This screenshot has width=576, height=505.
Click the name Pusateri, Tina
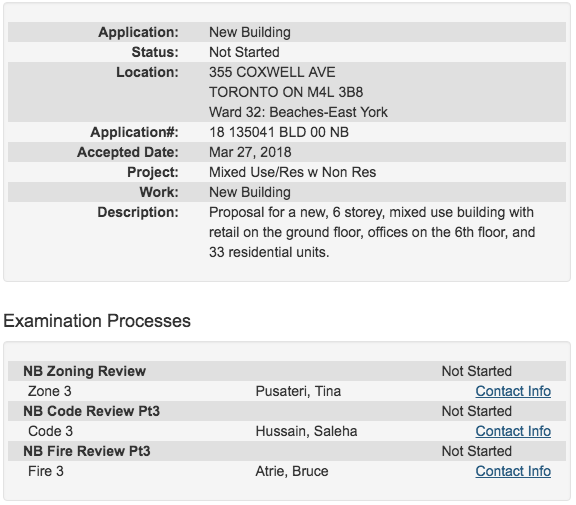pyautogui.click(x=298, y=391)
